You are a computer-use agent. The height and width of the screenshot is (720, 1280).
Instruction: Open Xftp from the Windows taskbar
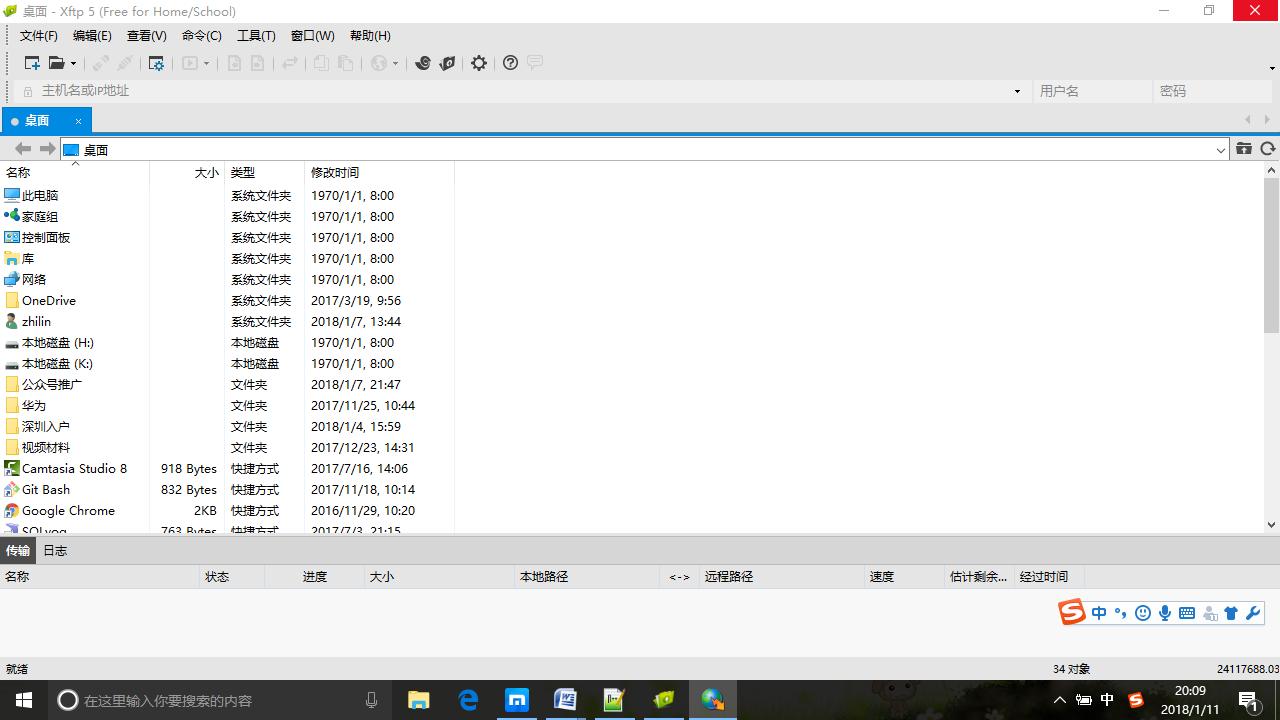[712, 700]
